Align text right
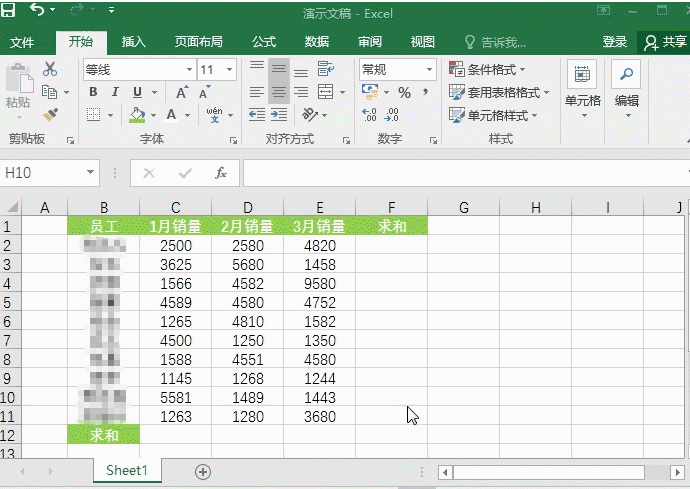Viewport: 690px width, 489px height. (301, 92)
